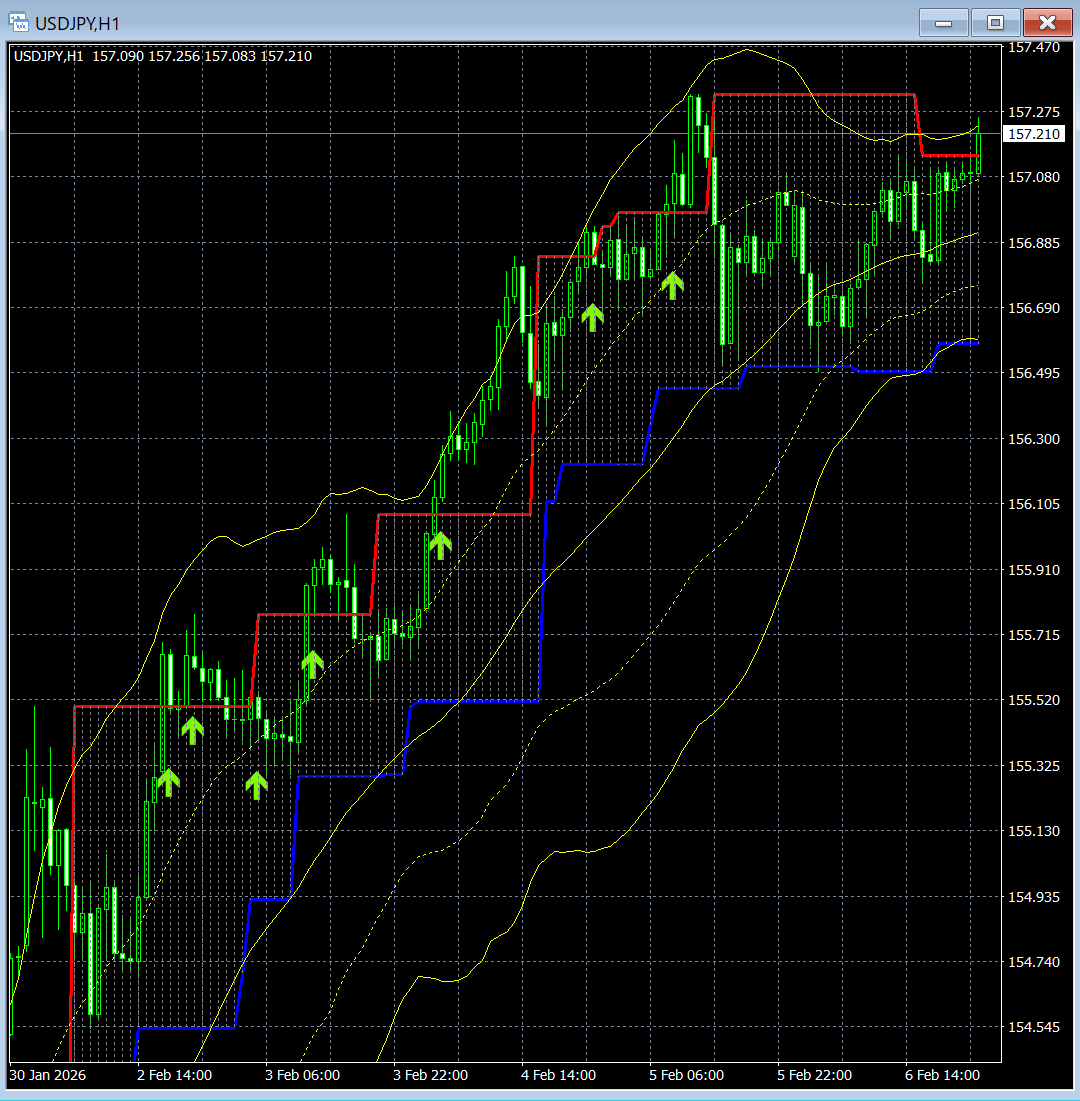The image size is (1080, 1101).
Task: Click the 5 Feb 06:00 time label
Action: (686, 1075)
